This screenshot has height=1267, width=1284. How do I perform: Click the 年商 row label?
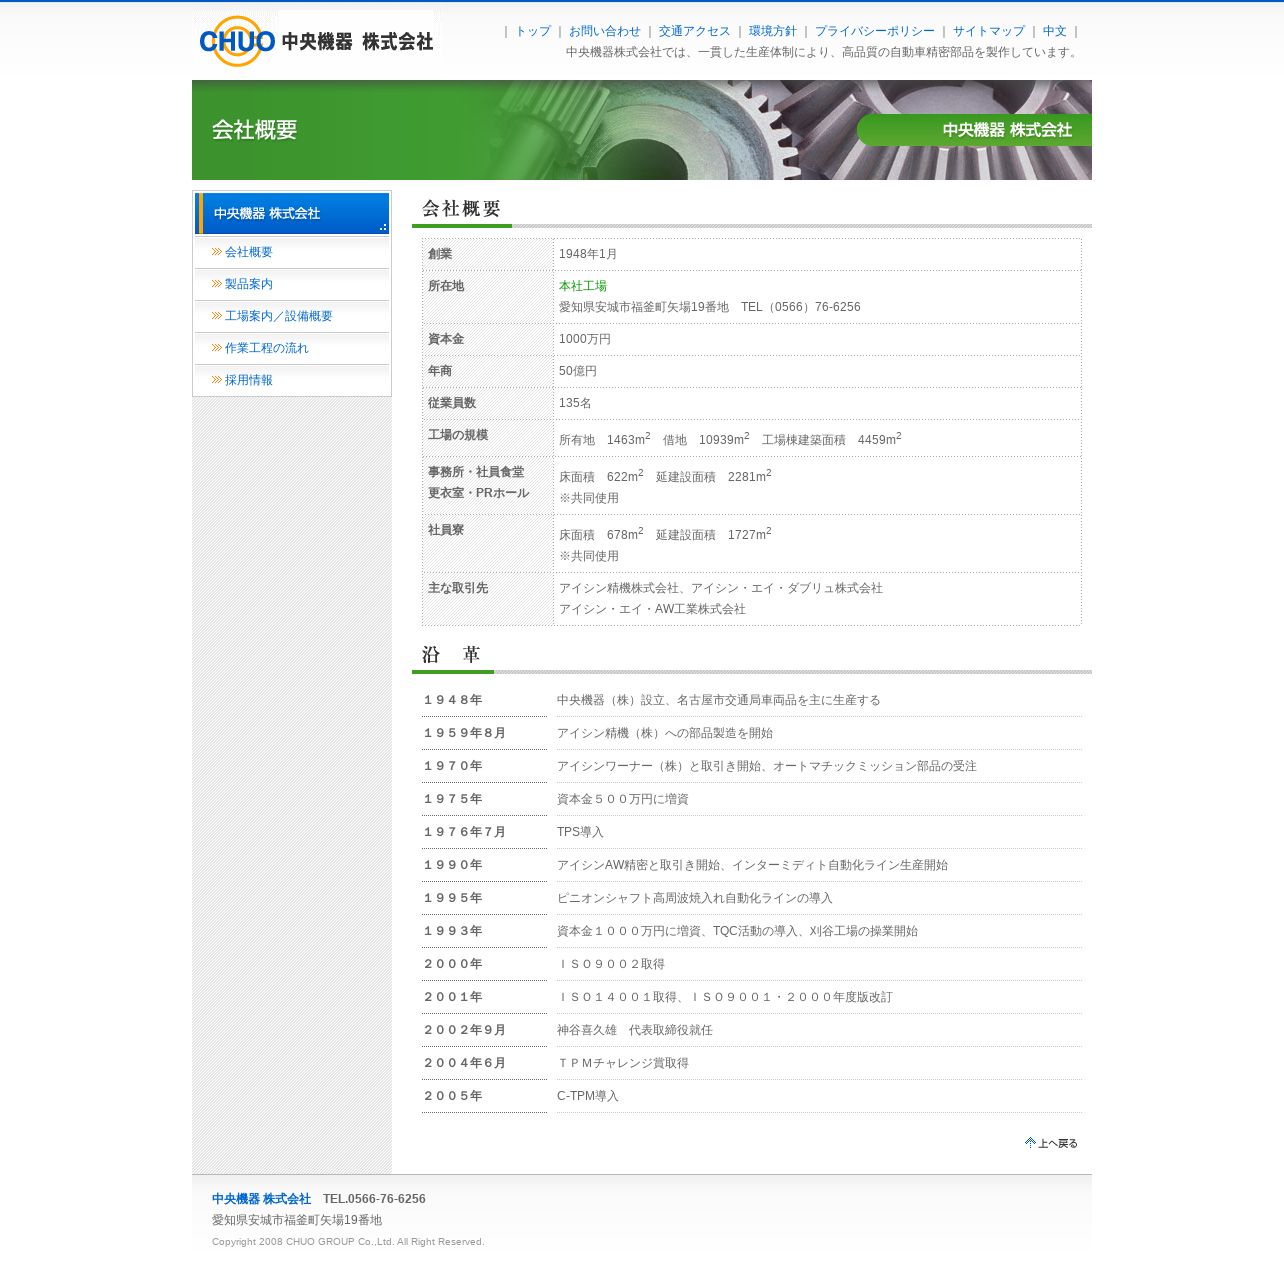pos(440,371)
